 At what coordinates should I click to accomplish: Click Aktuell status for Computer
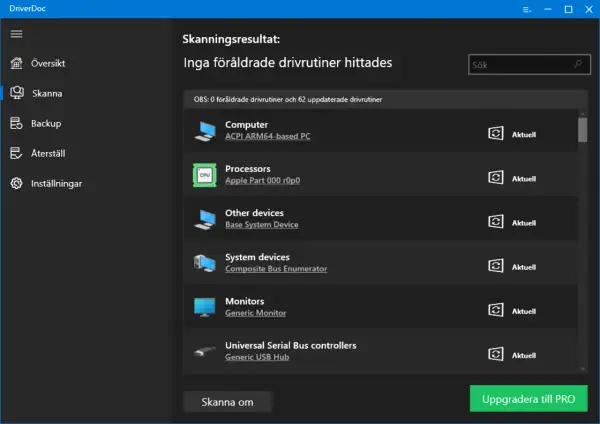click(x=524, y=135)
